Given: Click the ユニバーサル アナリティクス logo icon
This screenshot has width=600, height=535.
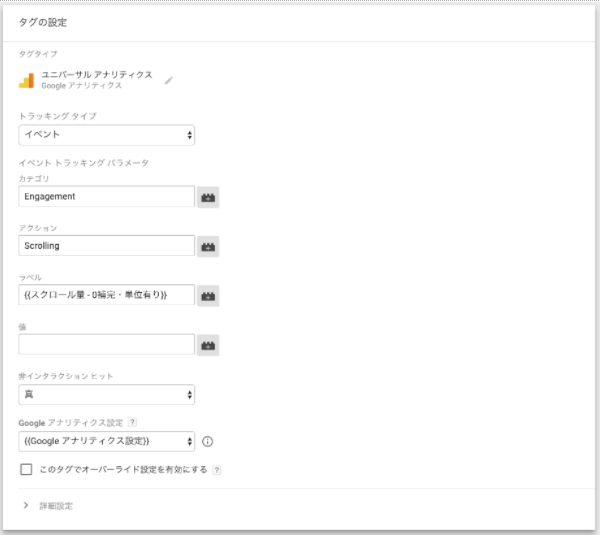Looking at the screenshot, I should point(26,80).
